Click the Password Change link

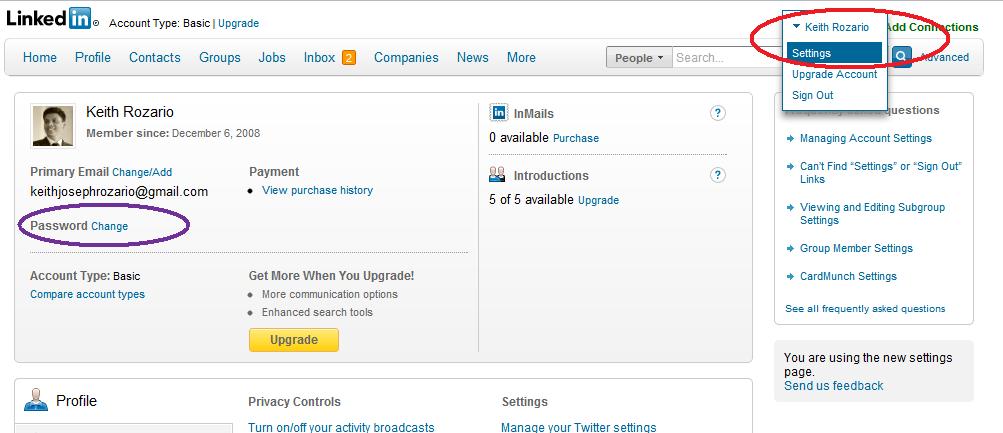(x=109, y=226)
